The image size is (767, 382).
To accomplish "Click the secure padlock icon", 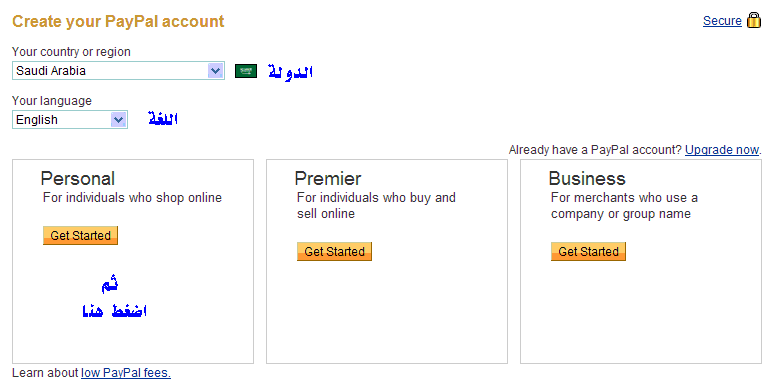I will [754, 21].
